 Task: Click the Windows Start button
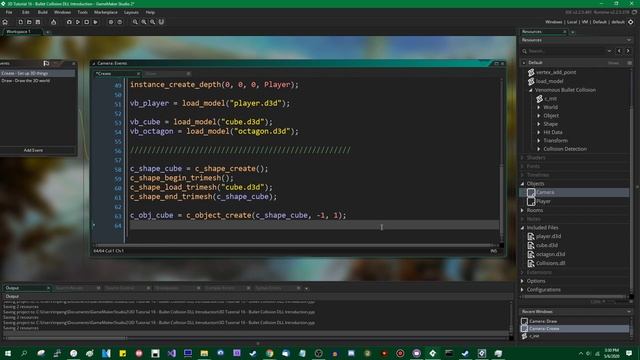pos(7,353)
